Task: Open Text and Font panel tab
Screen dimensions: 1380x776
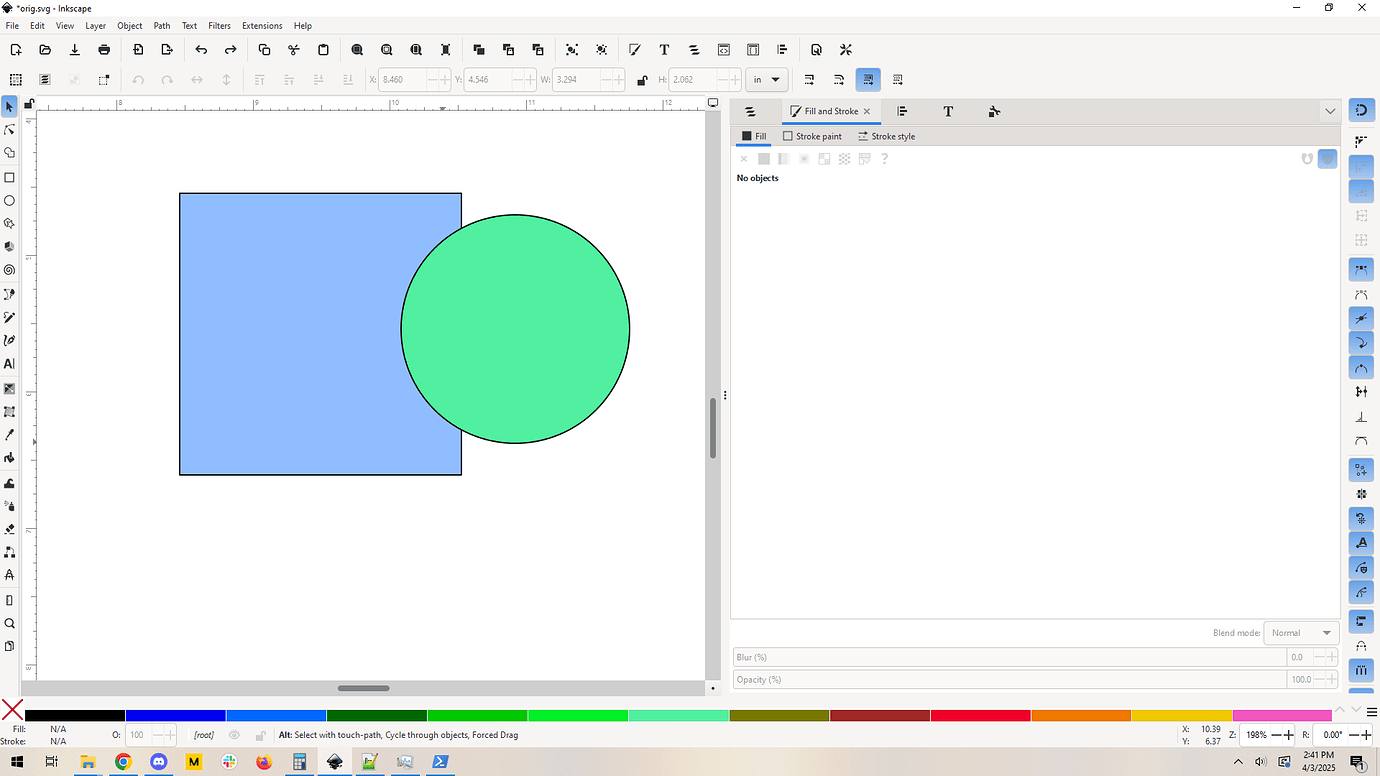Action: (948, 111)
